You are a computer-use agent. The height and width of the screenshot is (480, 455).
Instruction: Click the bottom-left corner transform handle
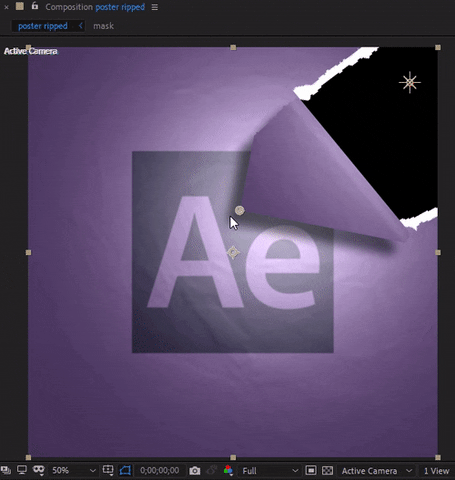tap(28, 457)
